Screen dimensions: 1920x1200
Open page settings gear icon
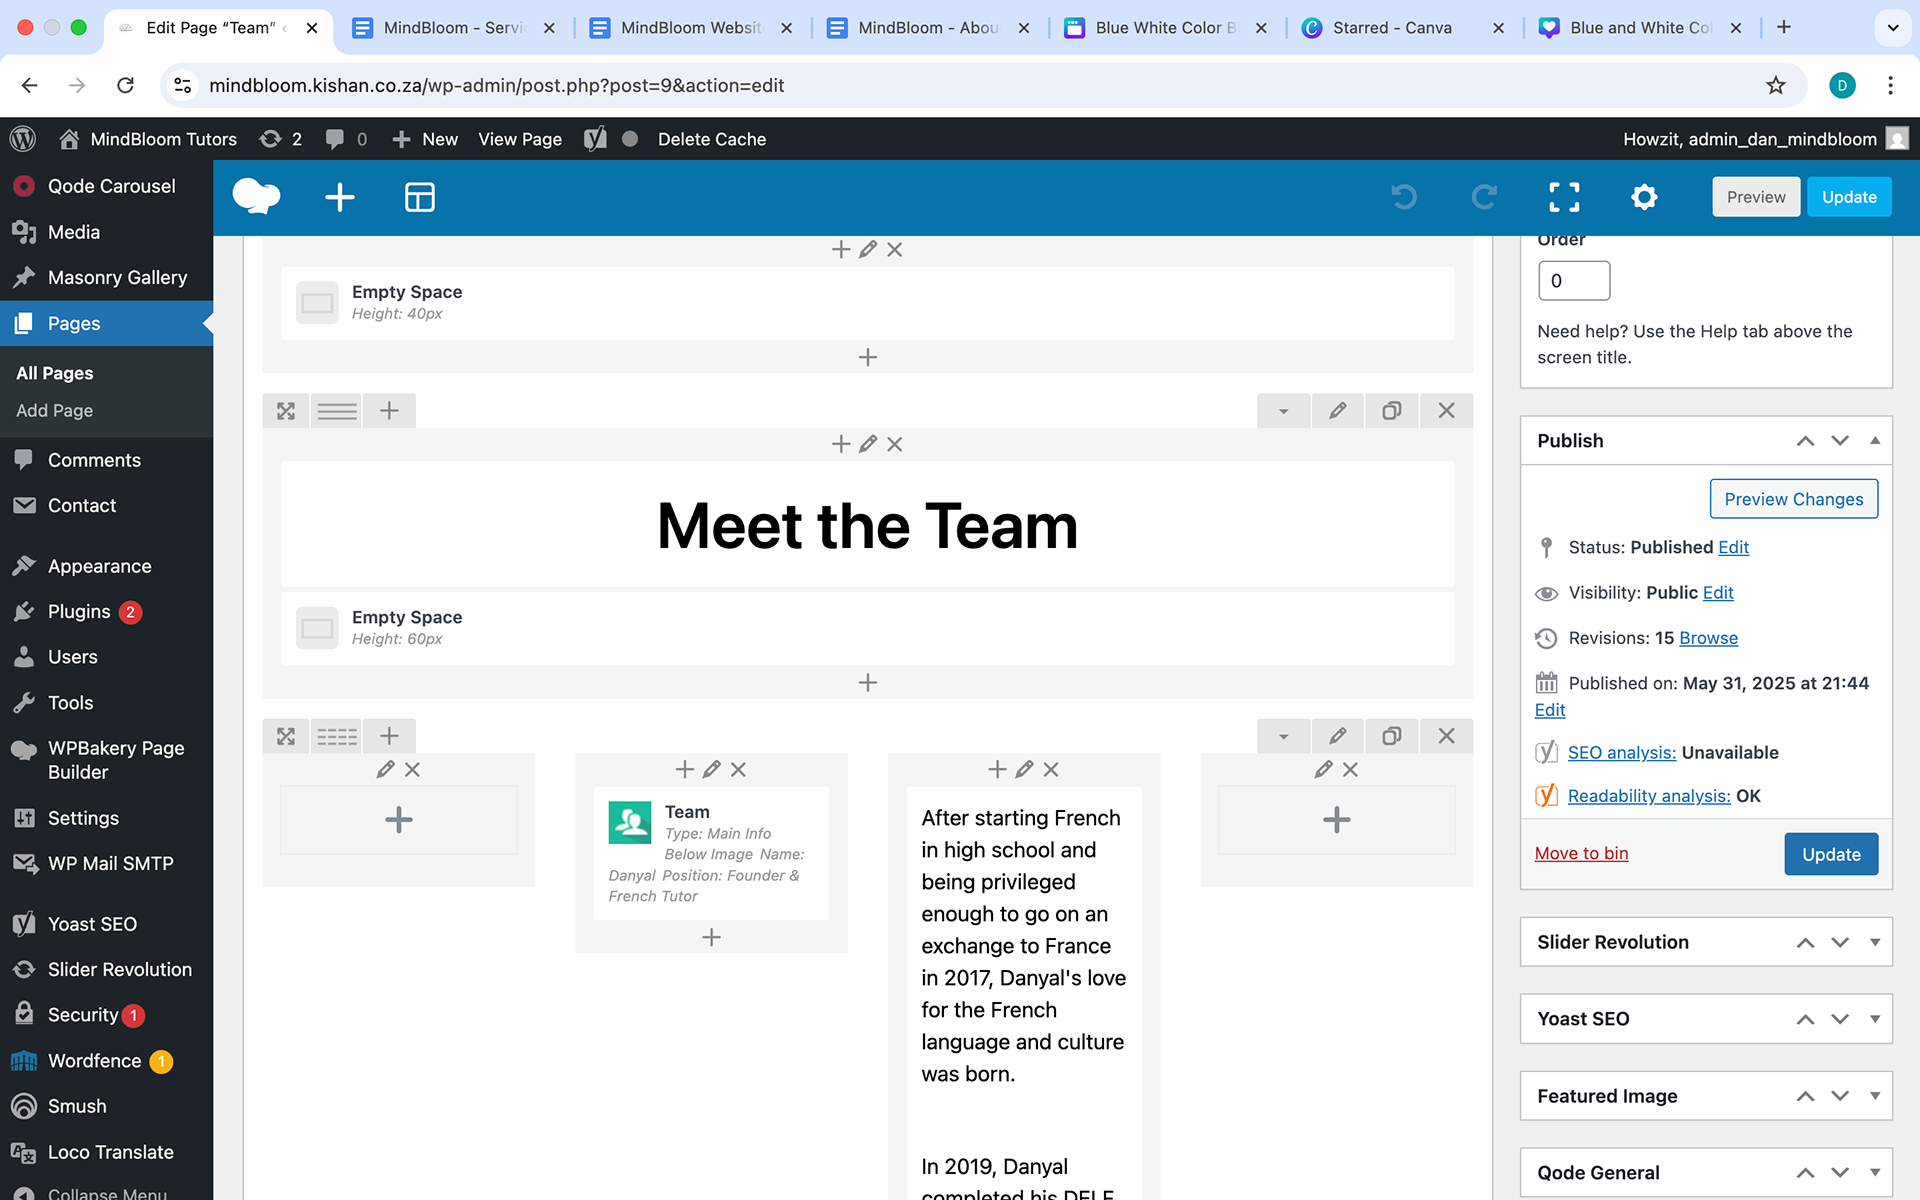[1644, 197]
